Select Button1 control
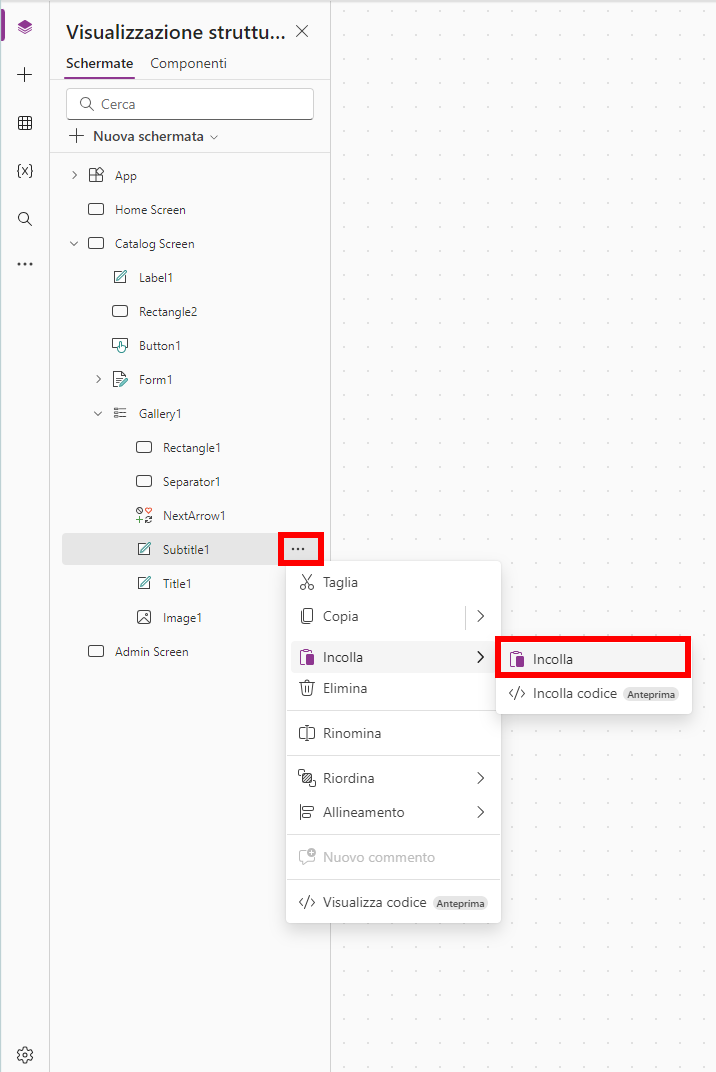The image size is (716, 1072). coord(160,346)
